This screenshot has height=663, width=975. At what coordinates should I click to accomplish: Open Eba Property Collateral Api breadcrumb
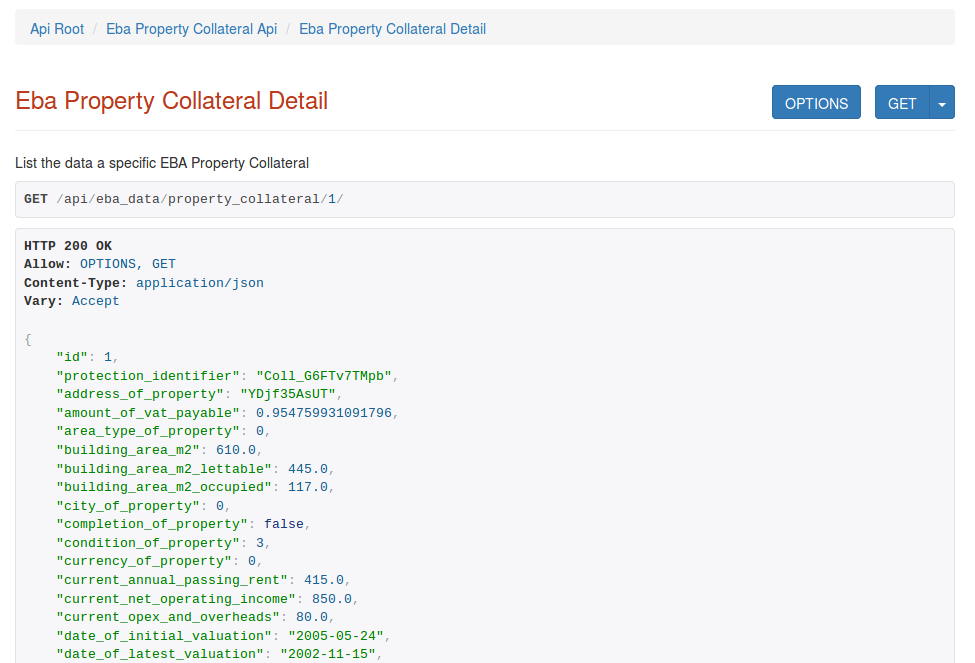(192, 29)
